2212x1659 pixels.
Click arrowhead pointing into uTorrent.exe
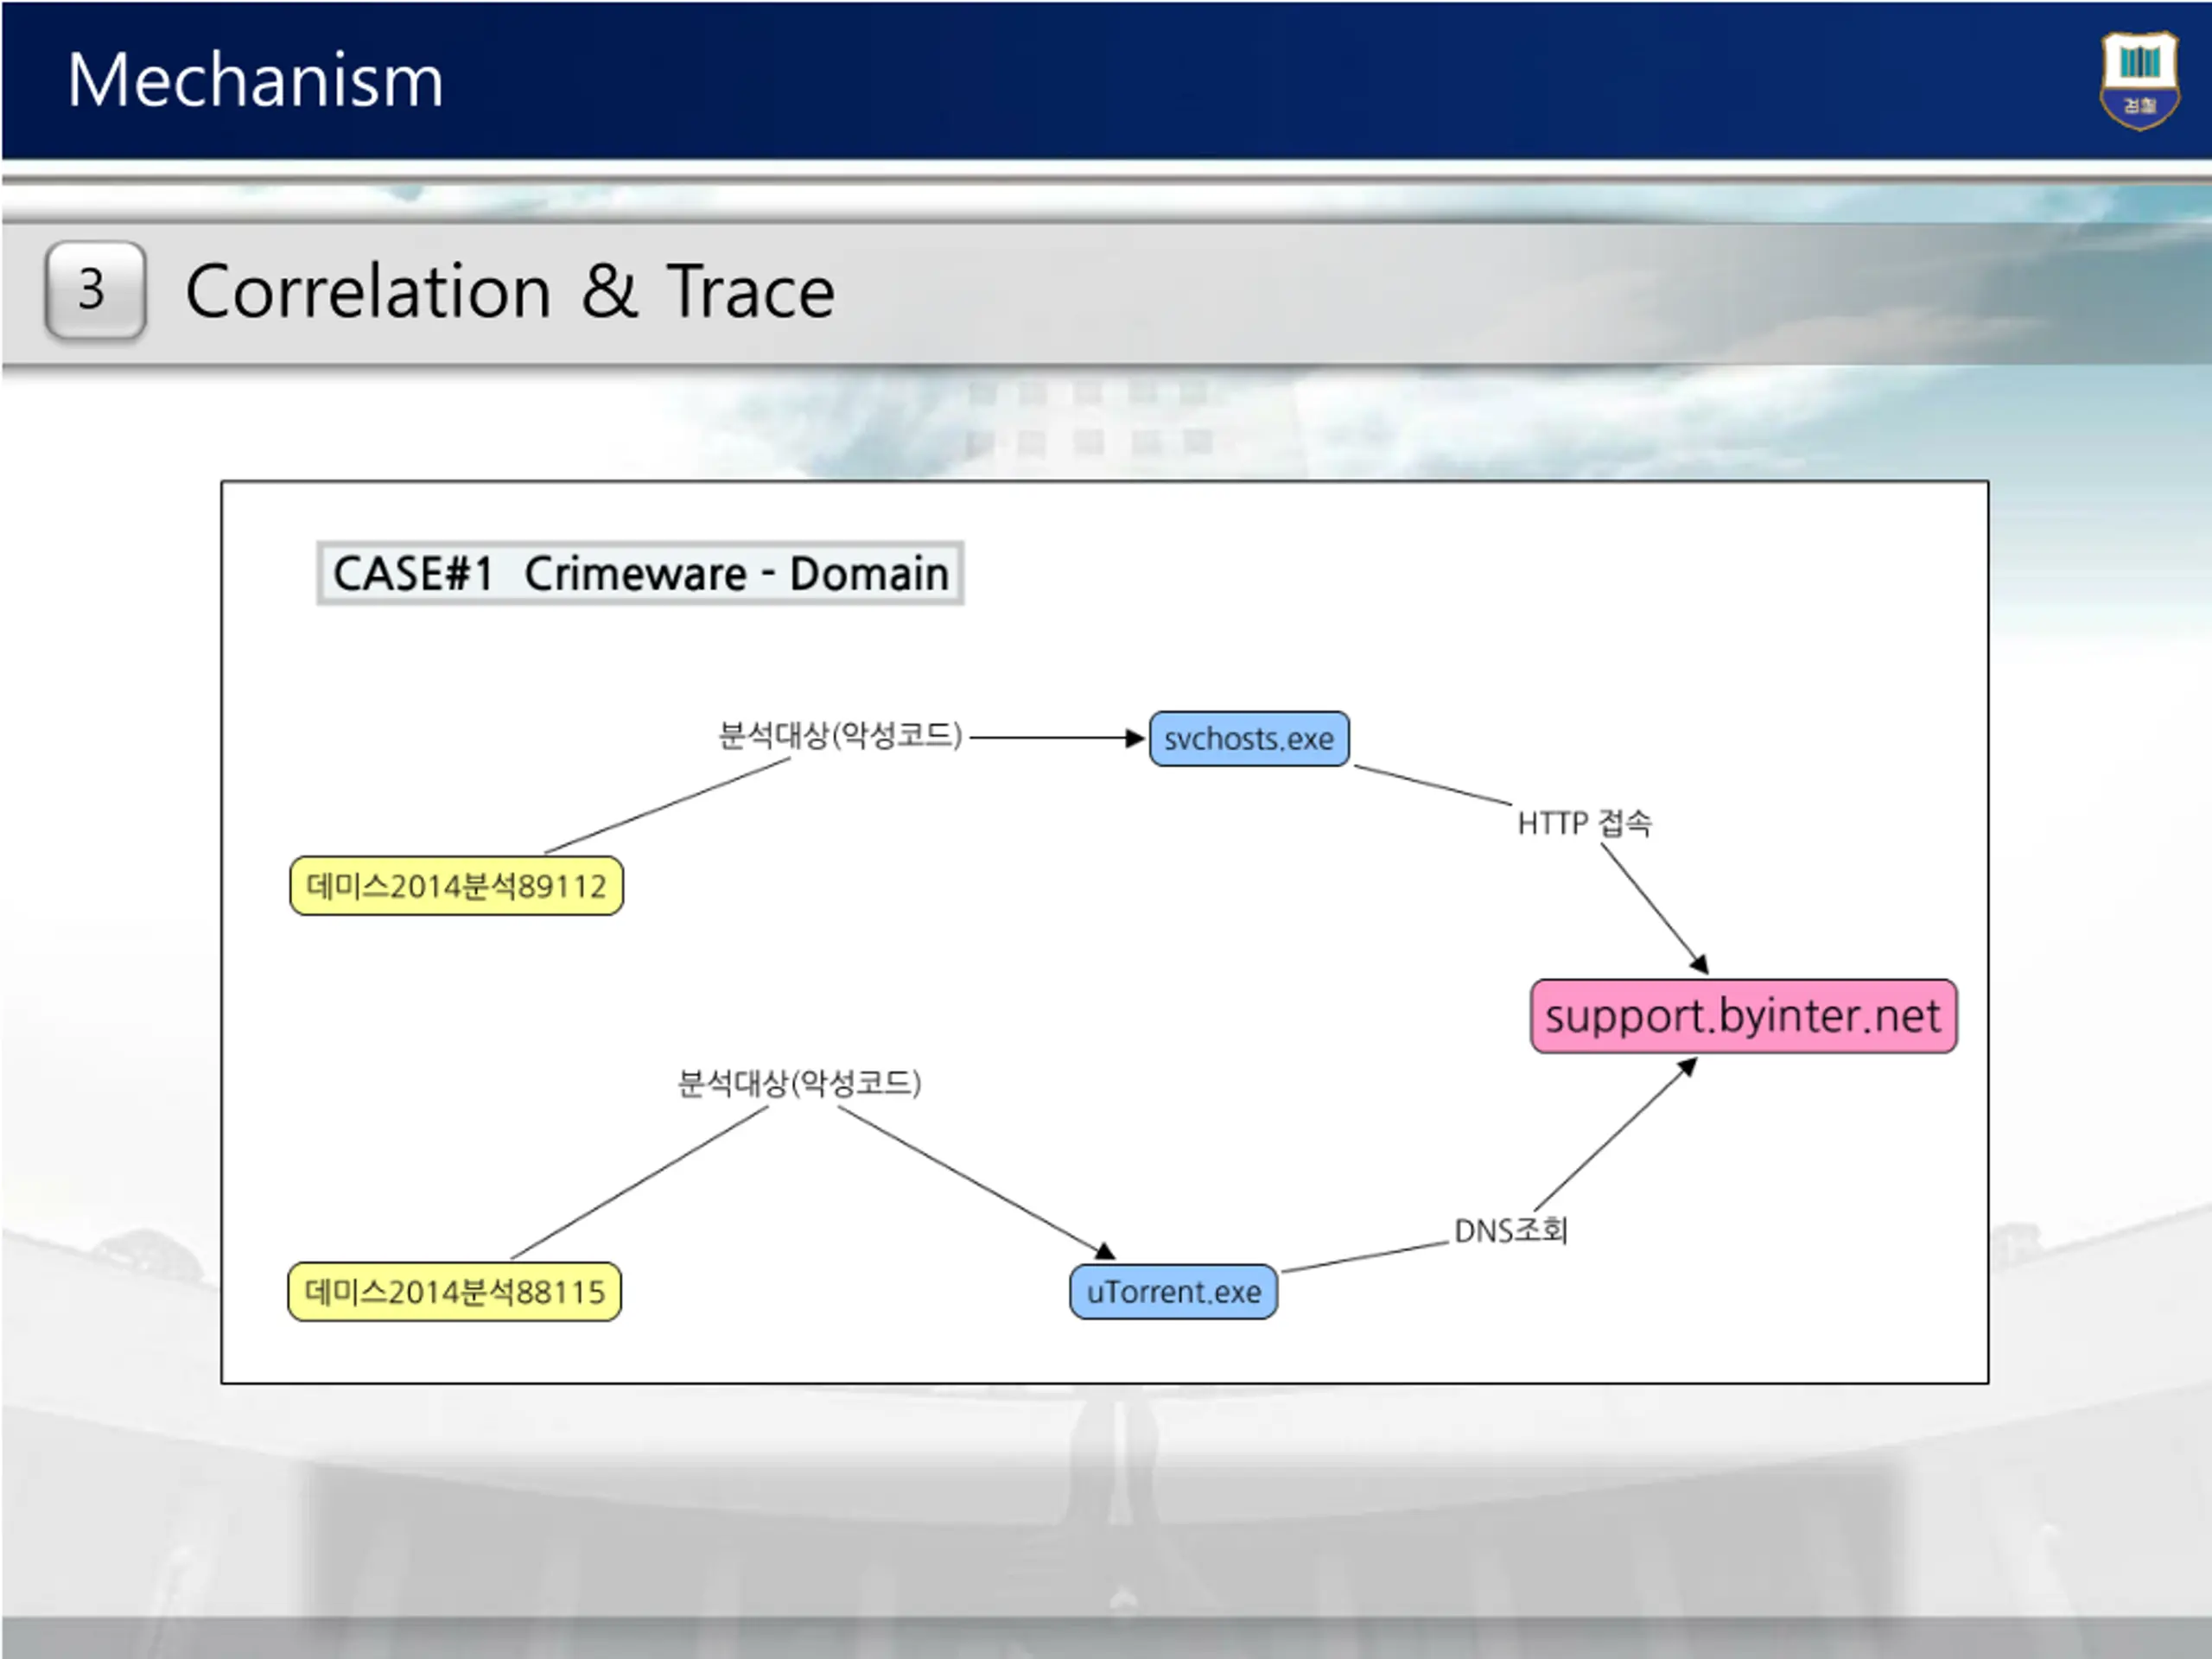1104,1251
